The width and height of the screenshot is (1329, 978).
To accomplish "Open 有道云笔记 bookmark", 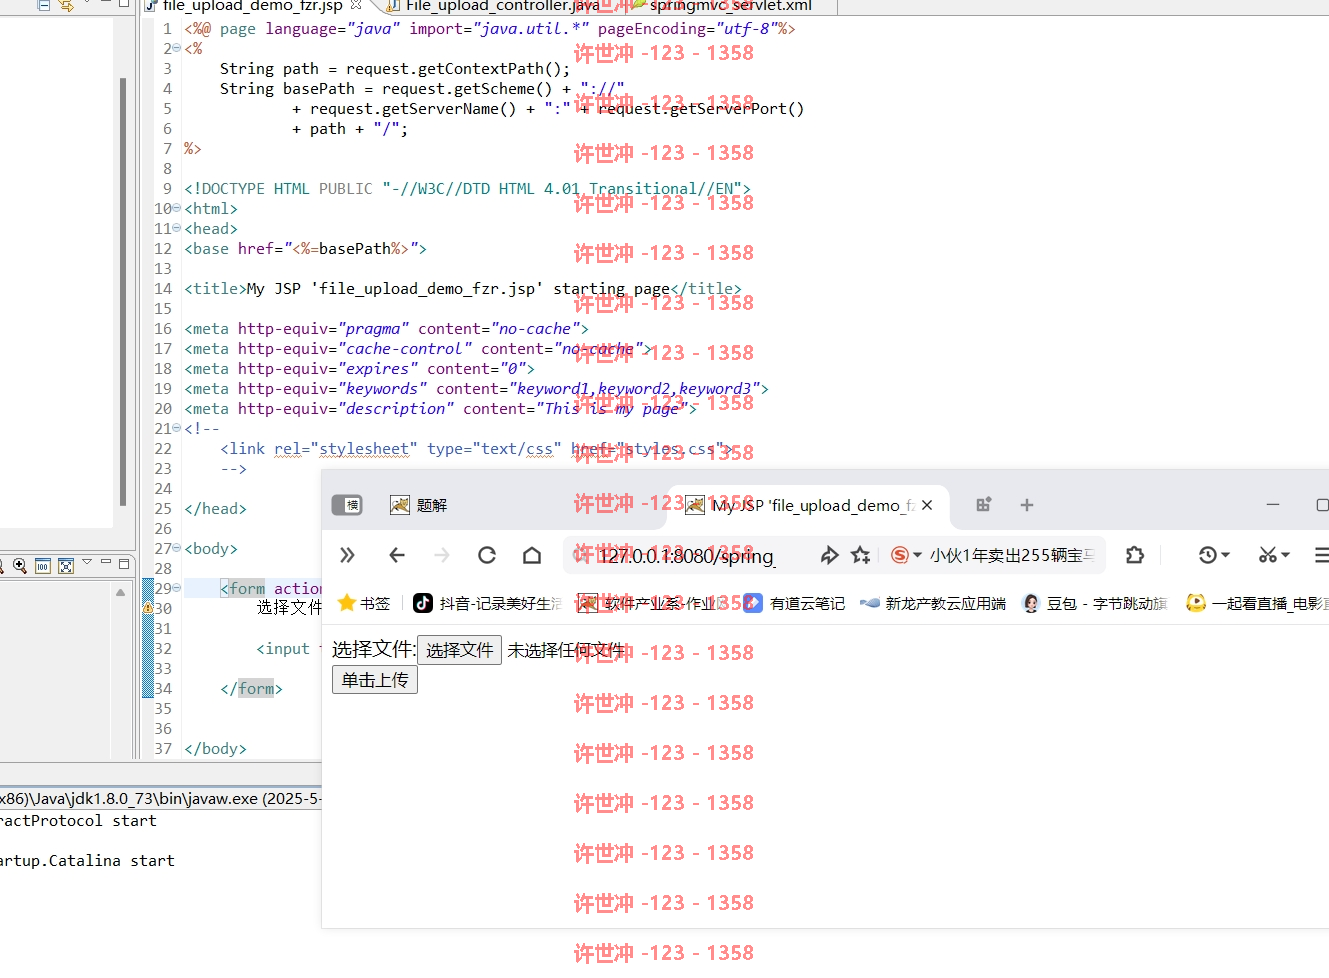I will 795,603.
